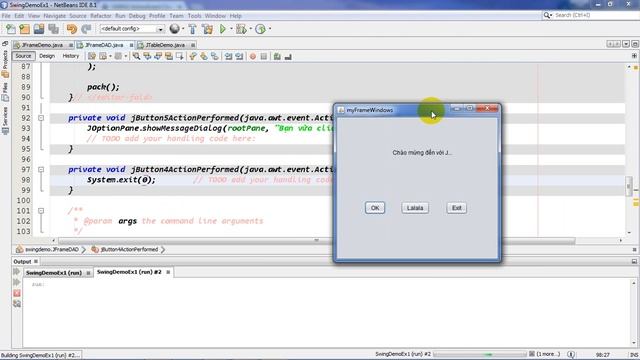Switch to Design view
Image resolution: width=640 pixels, height=360 pixels.
point(47,56)
